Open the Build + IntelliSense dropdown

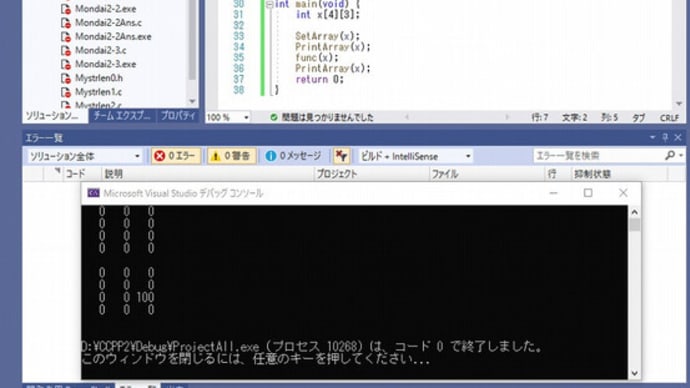(415, 156)
